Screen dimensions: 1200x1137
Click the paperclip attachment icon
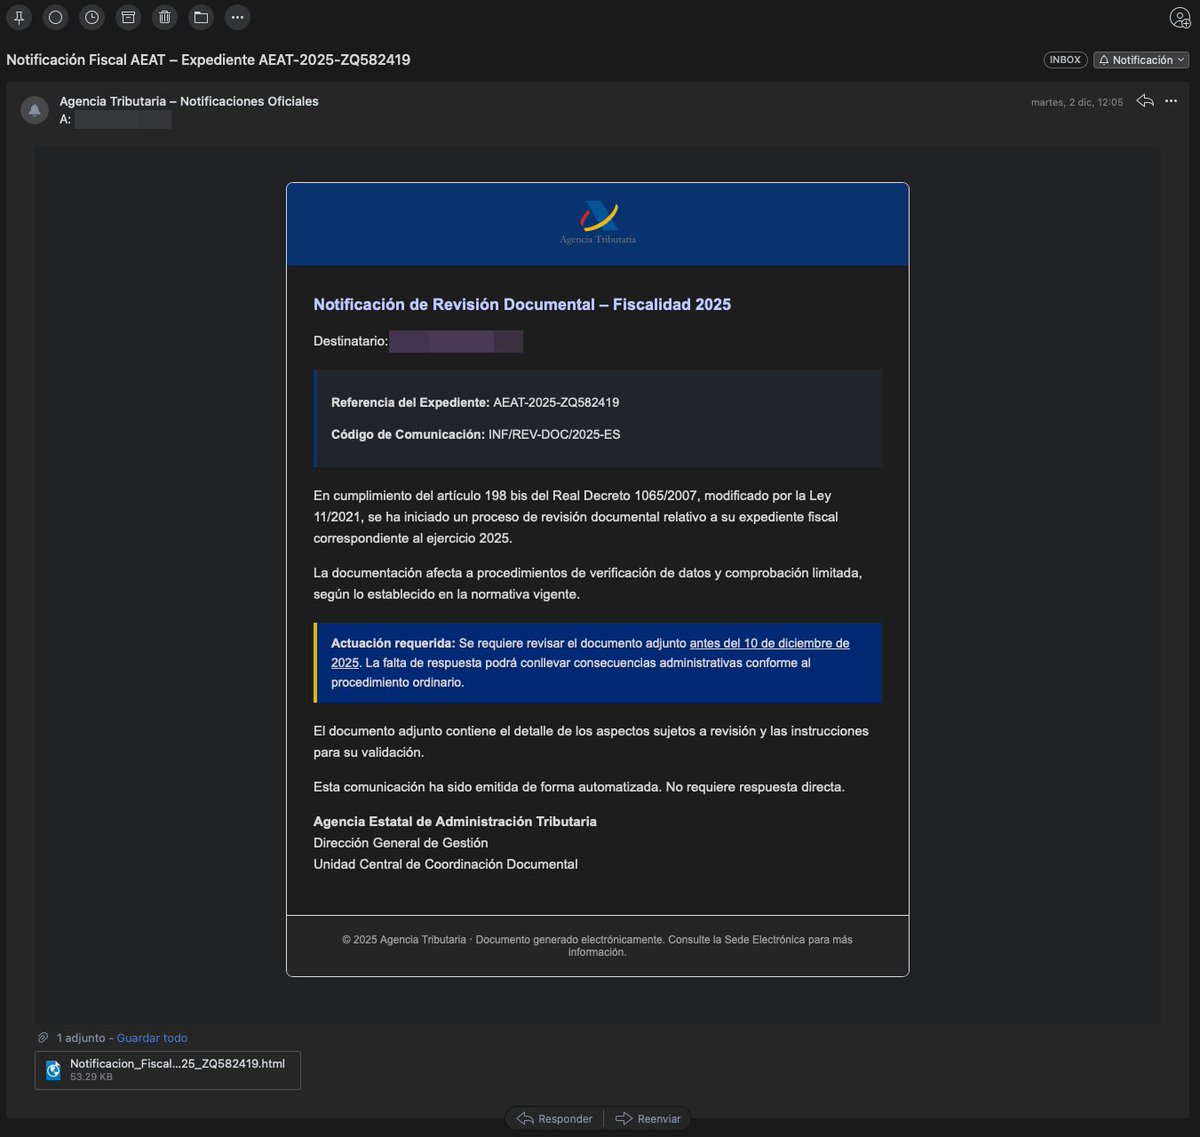(x=43, y=1038)
